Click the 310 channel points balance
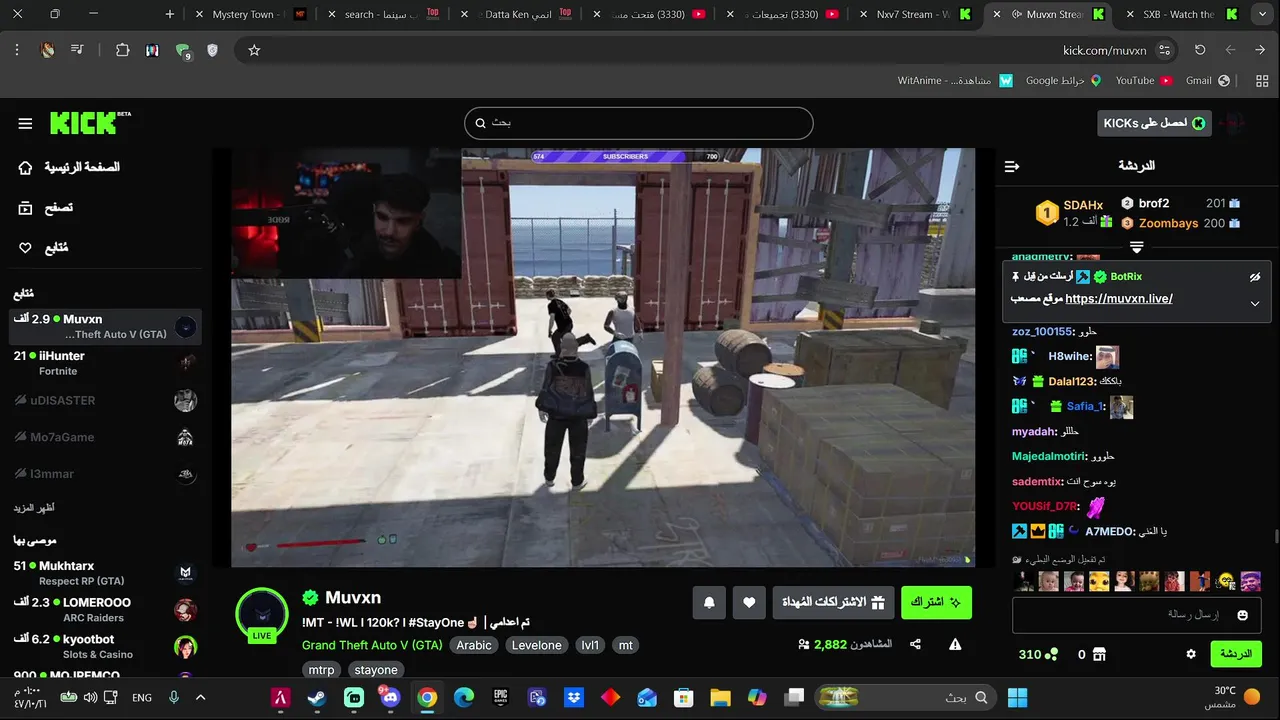Viewport: 1280px width, 720px height. coord(1037,654)
